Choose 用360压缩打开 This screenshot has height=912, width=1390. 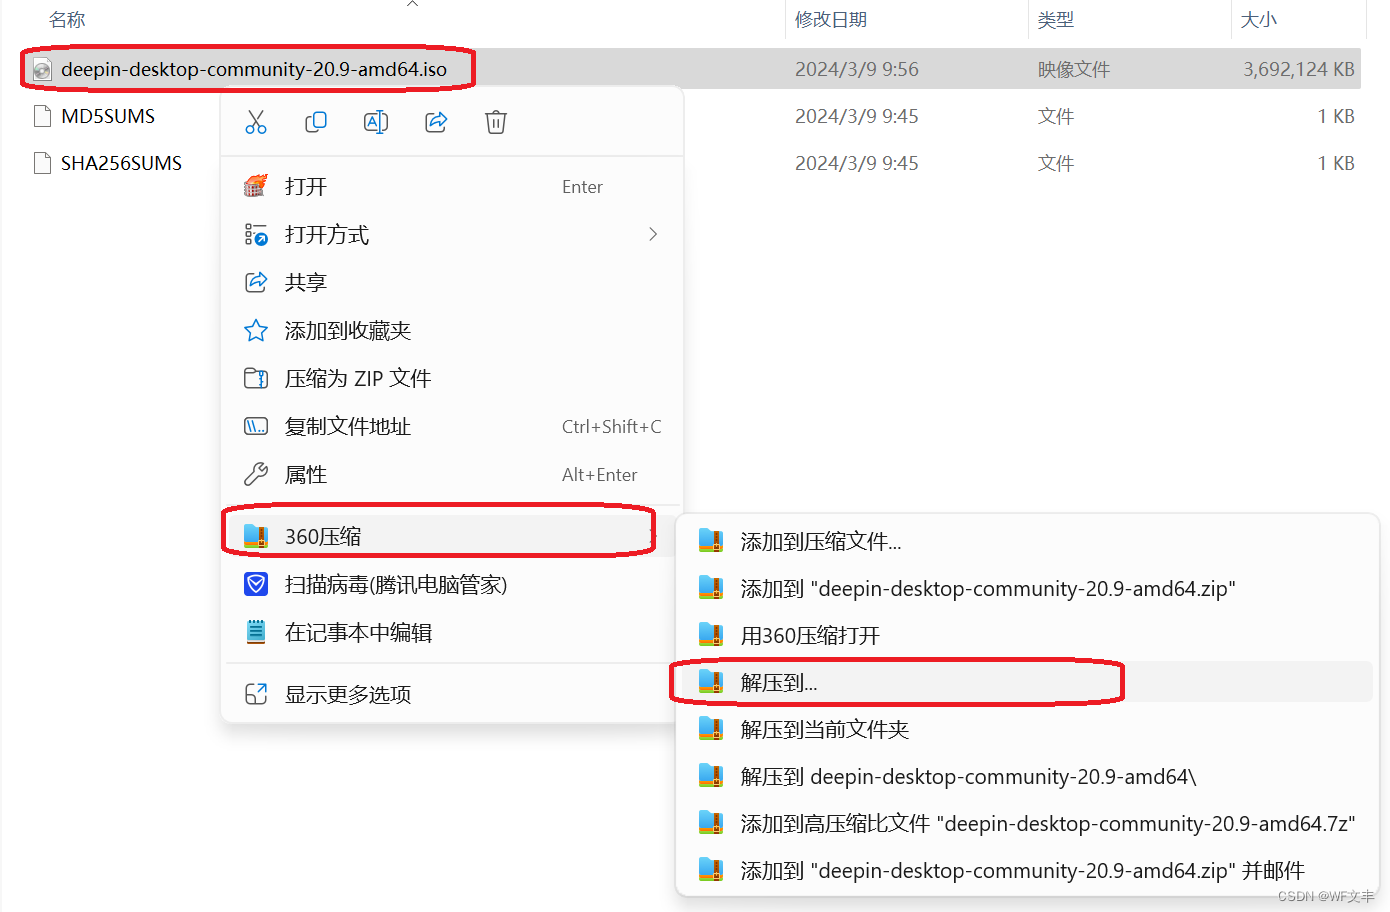[x=1027, y=636]
